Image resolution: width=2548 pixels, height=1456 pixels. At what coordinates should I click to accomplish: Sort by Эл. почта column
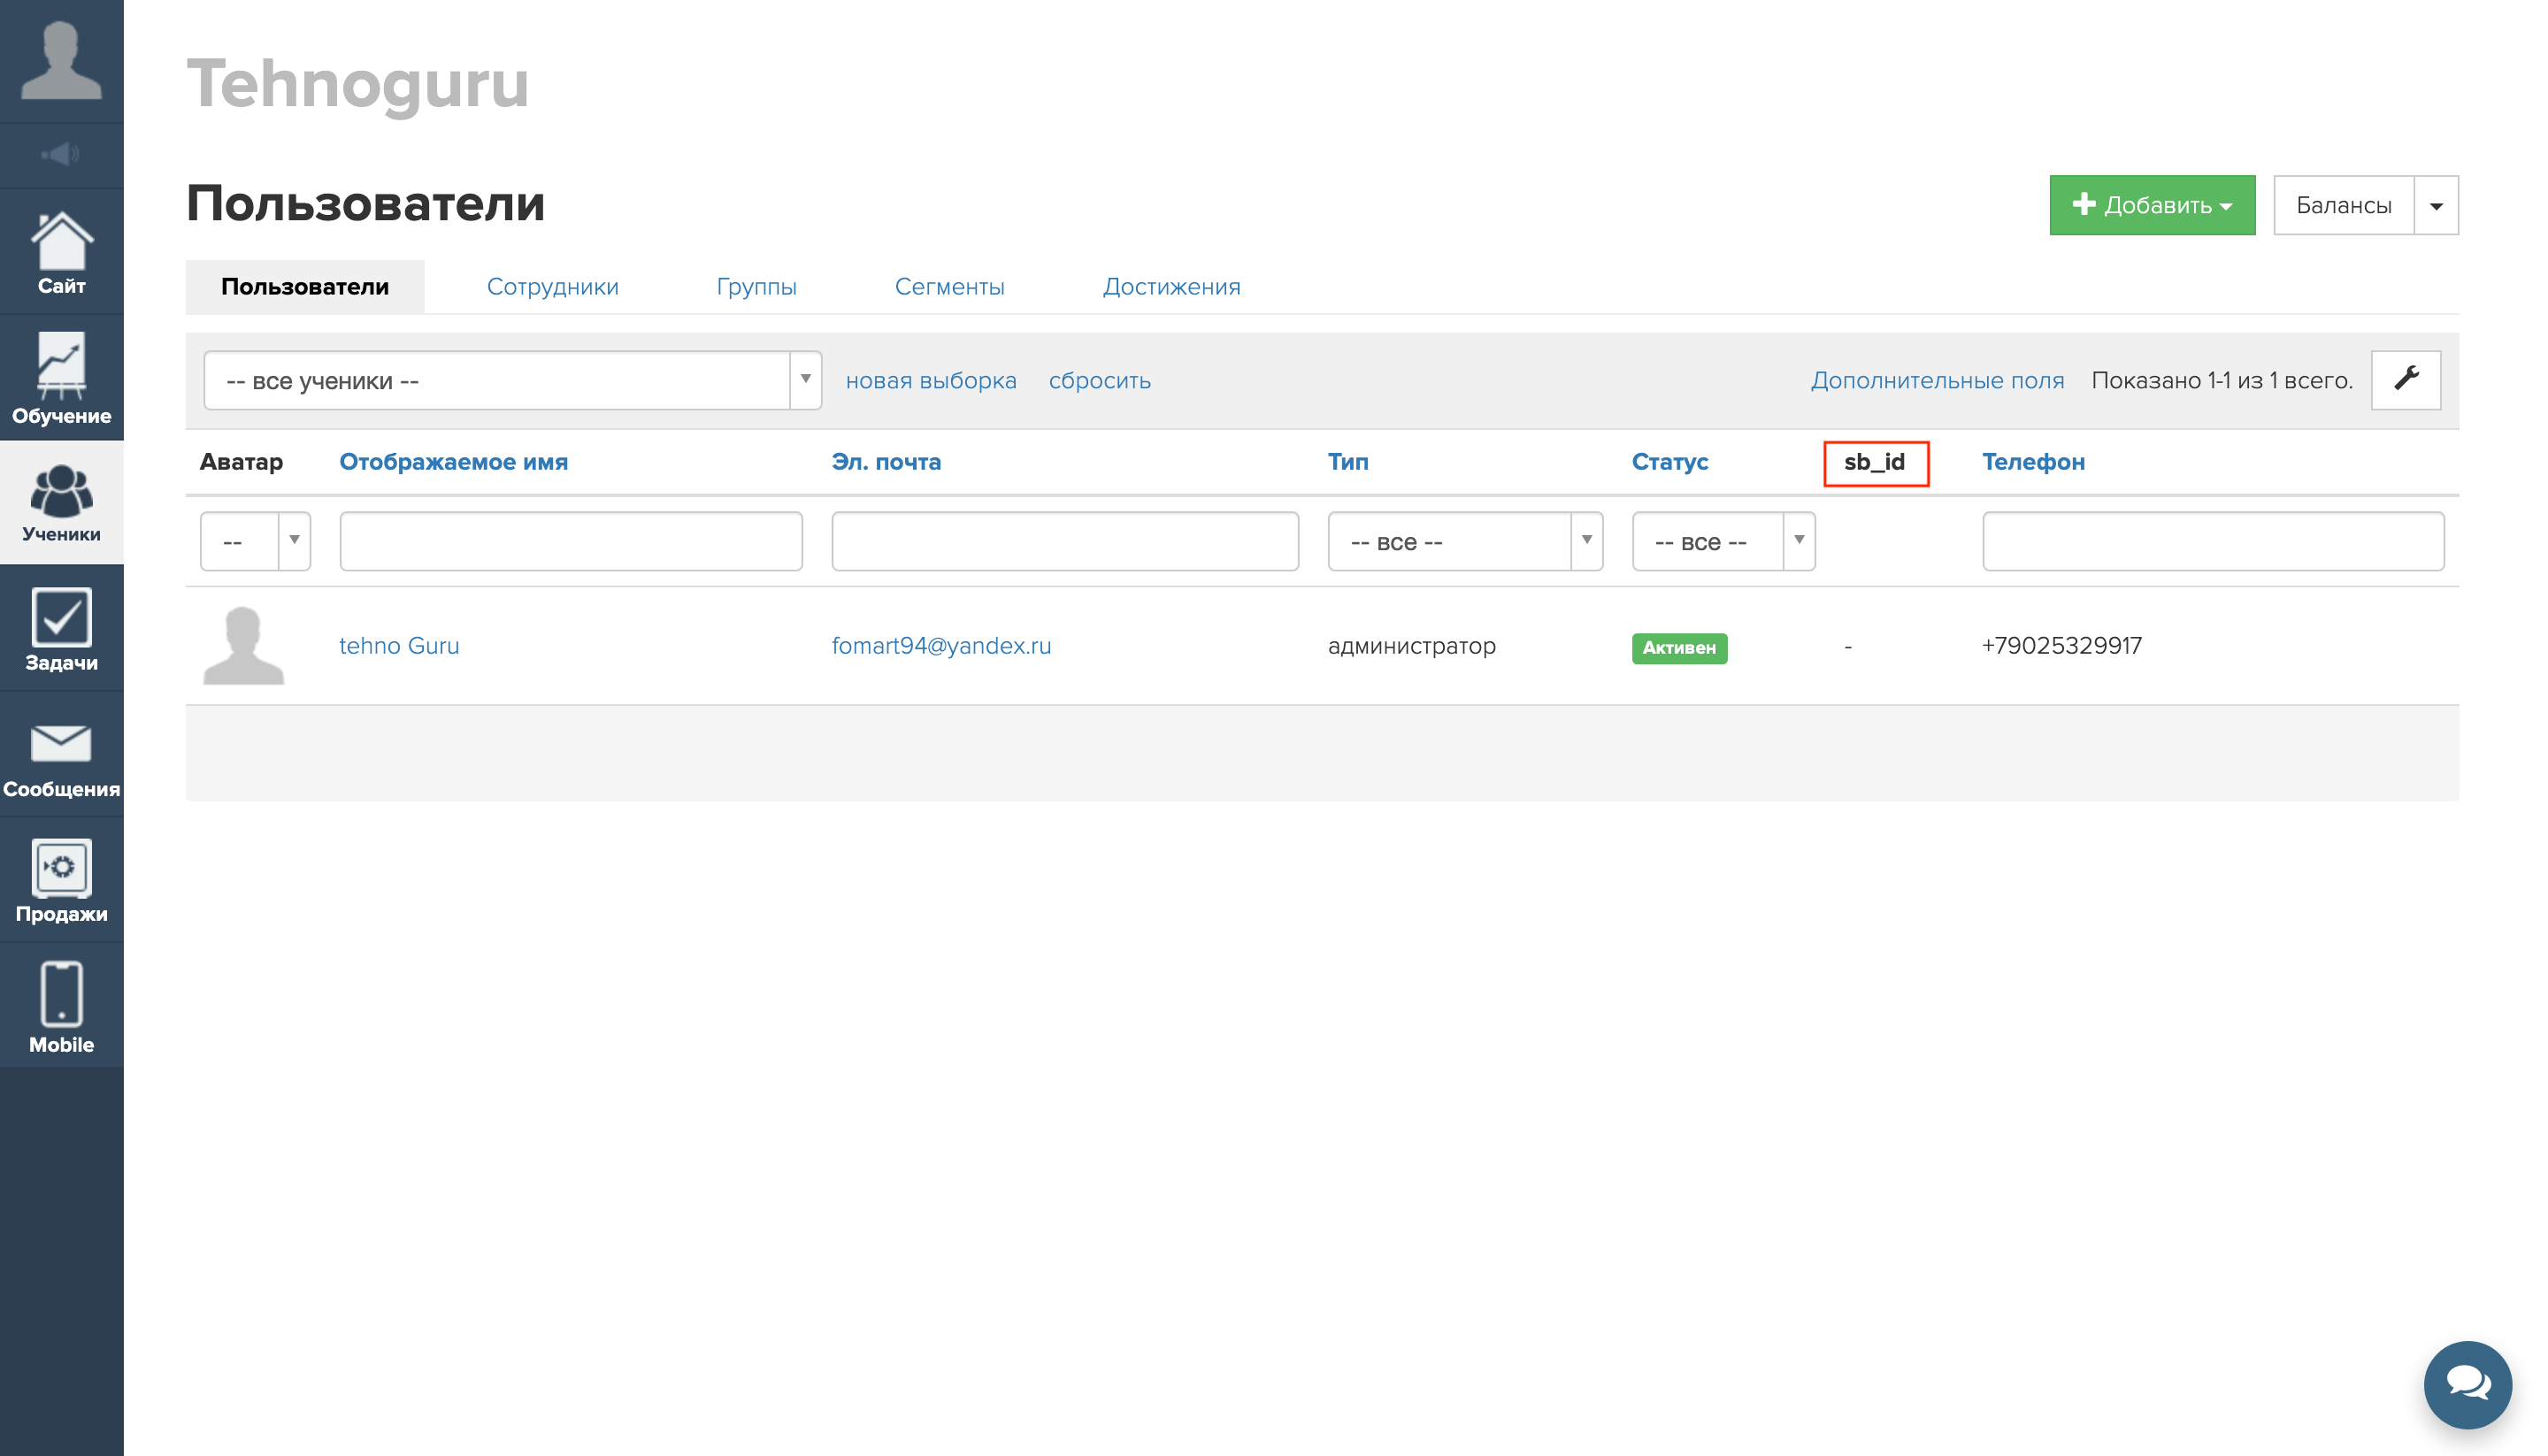coord(886,462)
